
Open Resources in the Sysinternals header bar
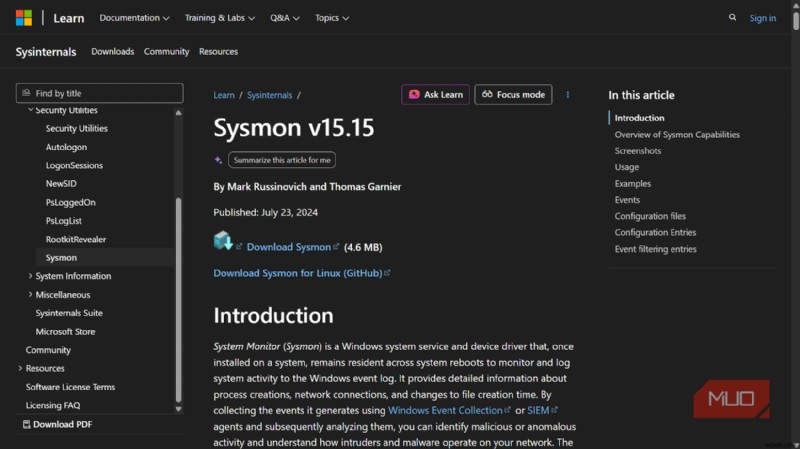218,52
